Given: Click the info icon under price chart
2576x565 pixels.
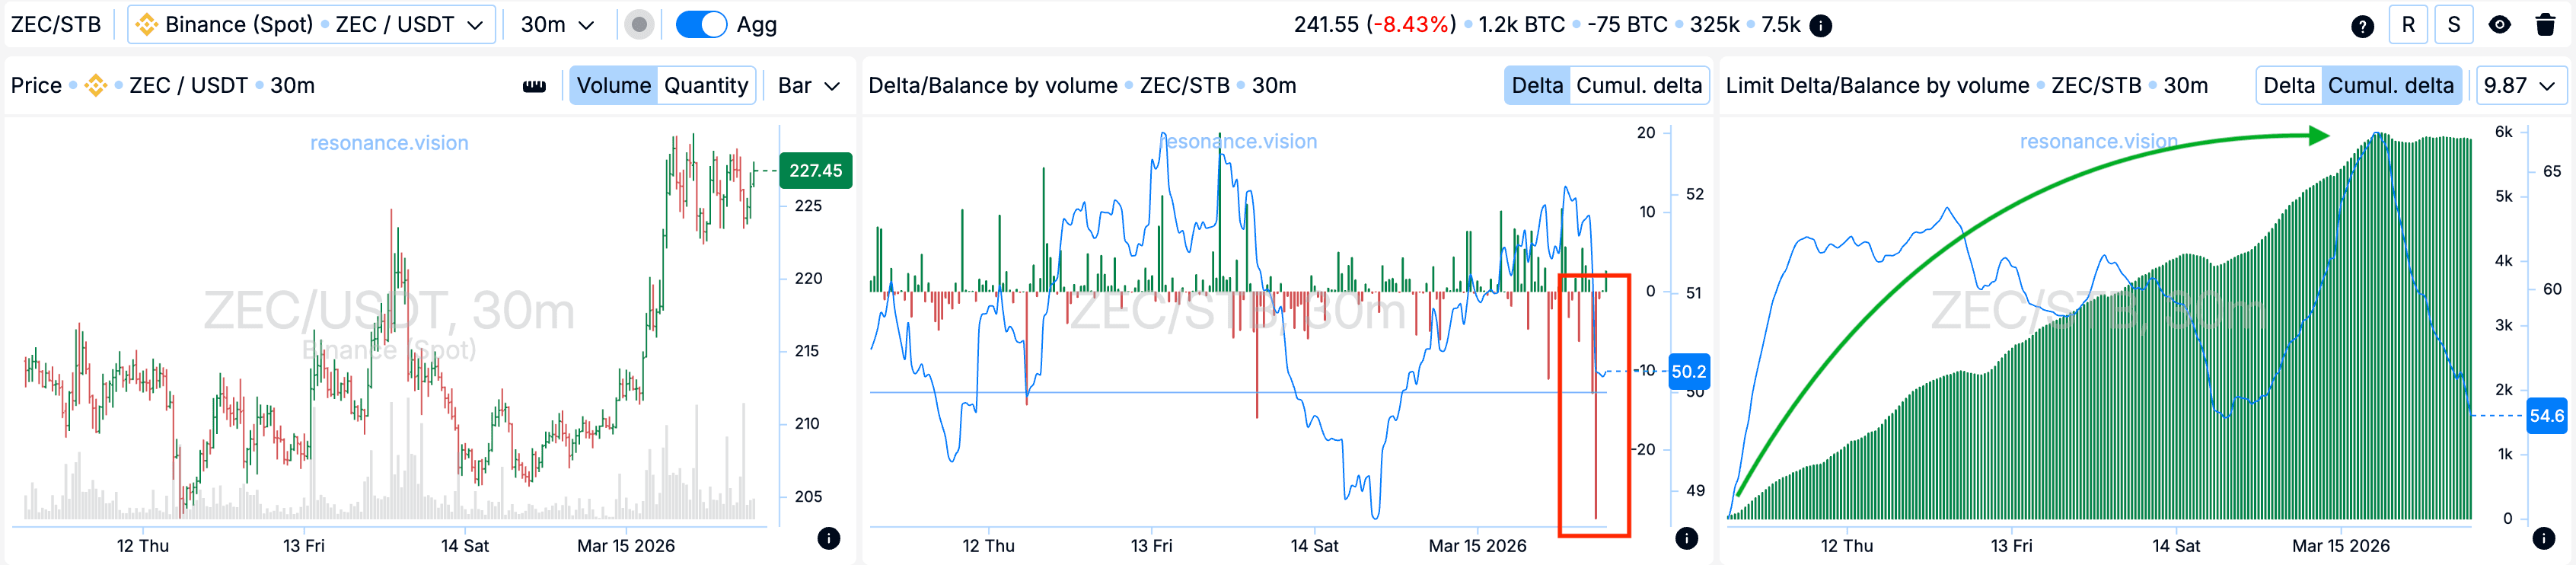Looking at the screenshot, I should click(x=828, y=538).
